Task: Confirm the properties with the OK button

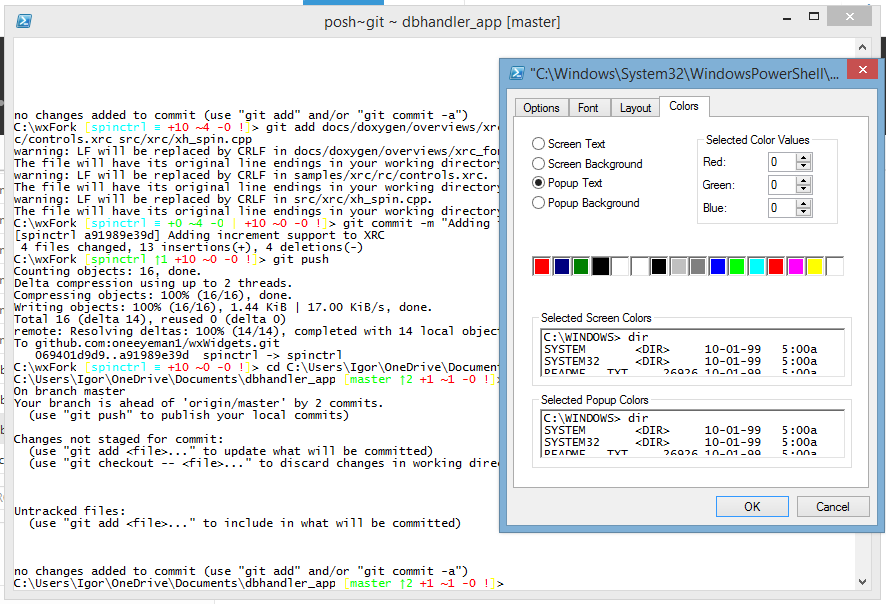Action: tap(752, 506)
